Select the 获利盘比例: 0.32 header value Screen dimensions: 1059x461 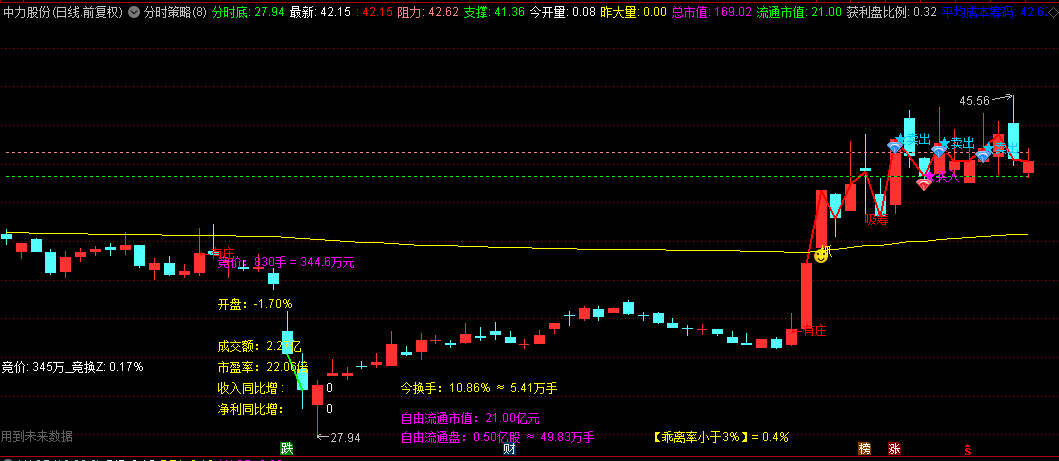(892, 12)
